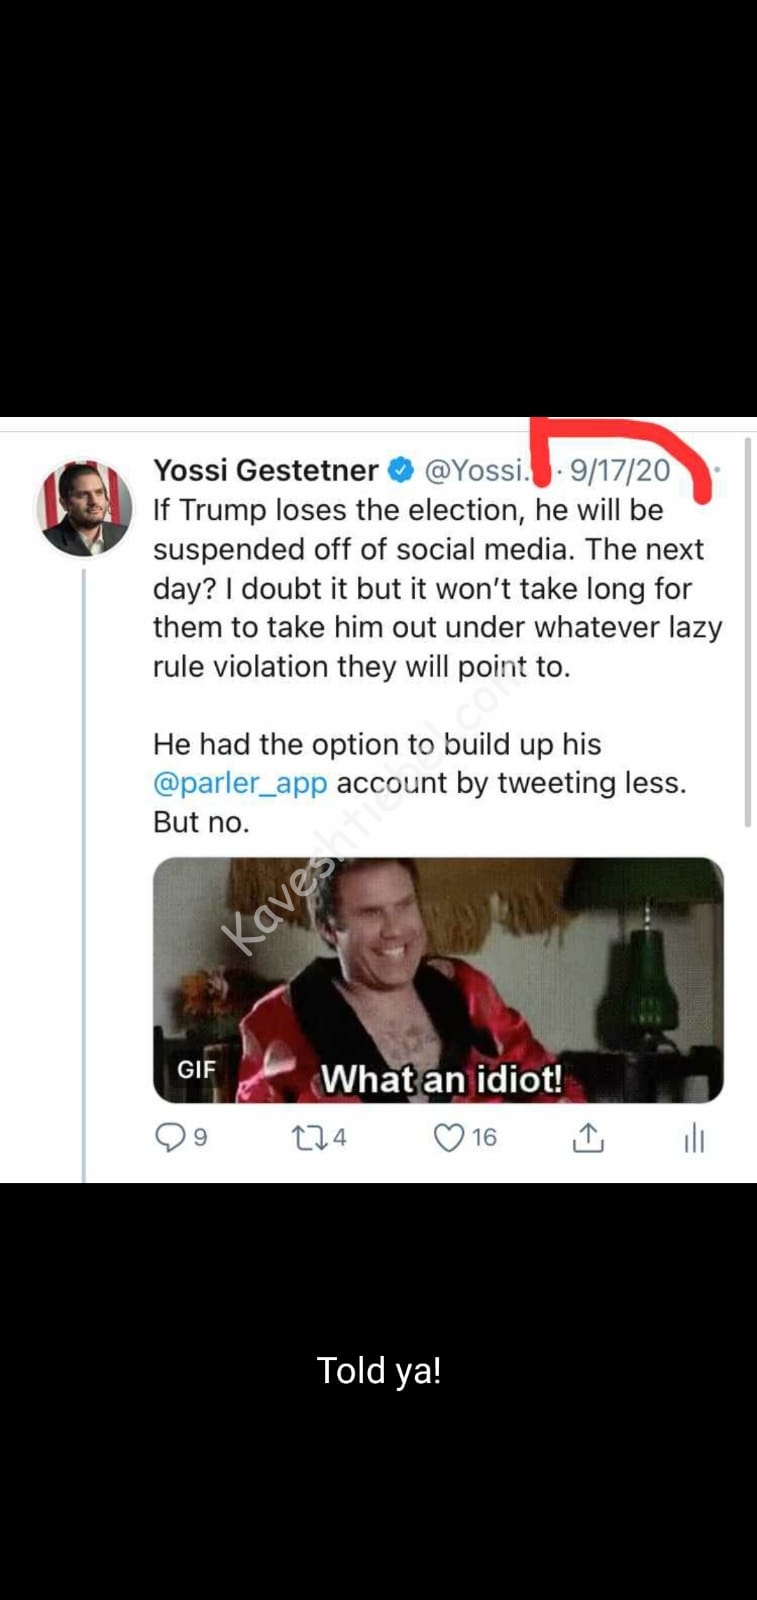
Task: Open tweet analytics bar chart icon
Action: coord(694,1137)
